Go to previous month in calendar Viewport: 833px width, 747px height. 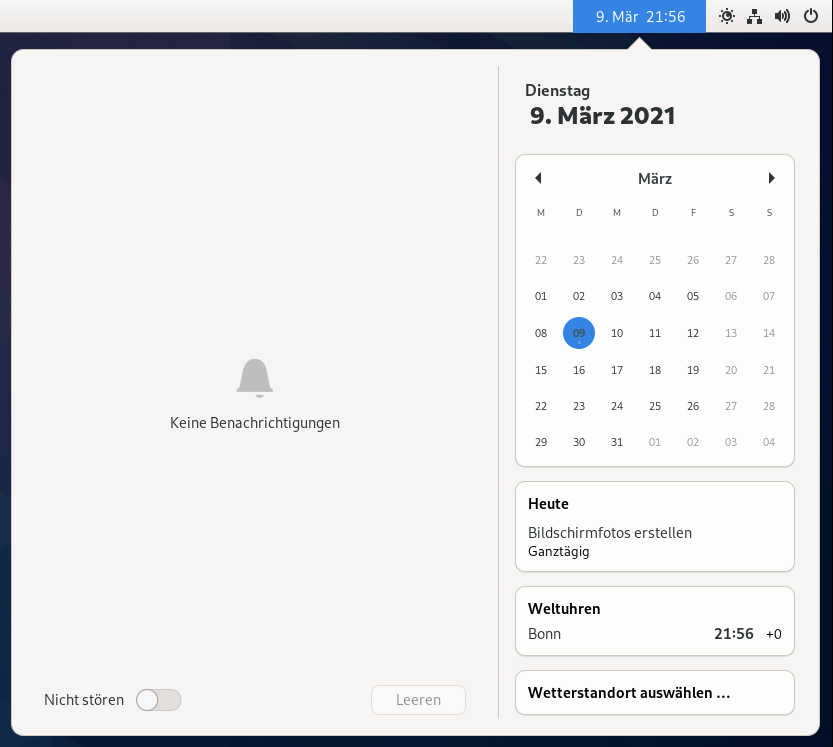pyautogui.click(x=538, y=178)
